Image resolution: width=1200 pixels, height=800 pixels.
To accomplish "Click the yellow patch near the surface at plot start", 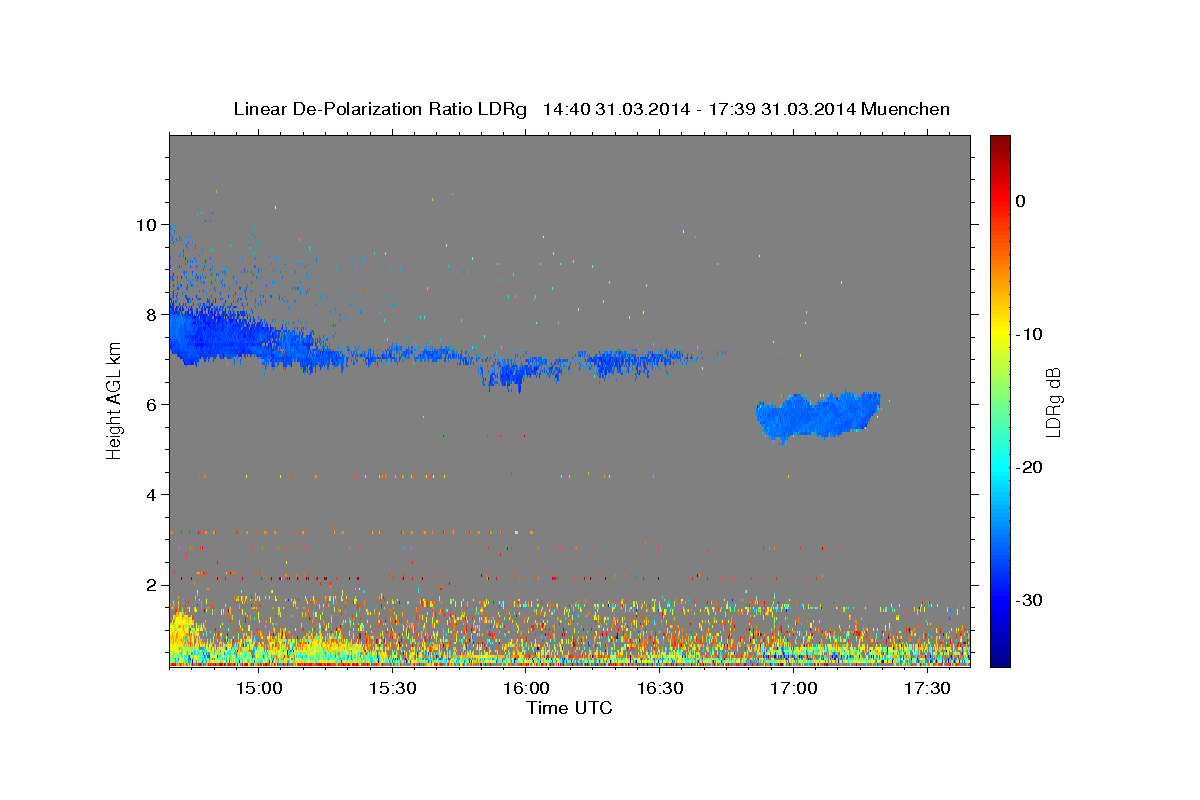I will coord(182,635).
